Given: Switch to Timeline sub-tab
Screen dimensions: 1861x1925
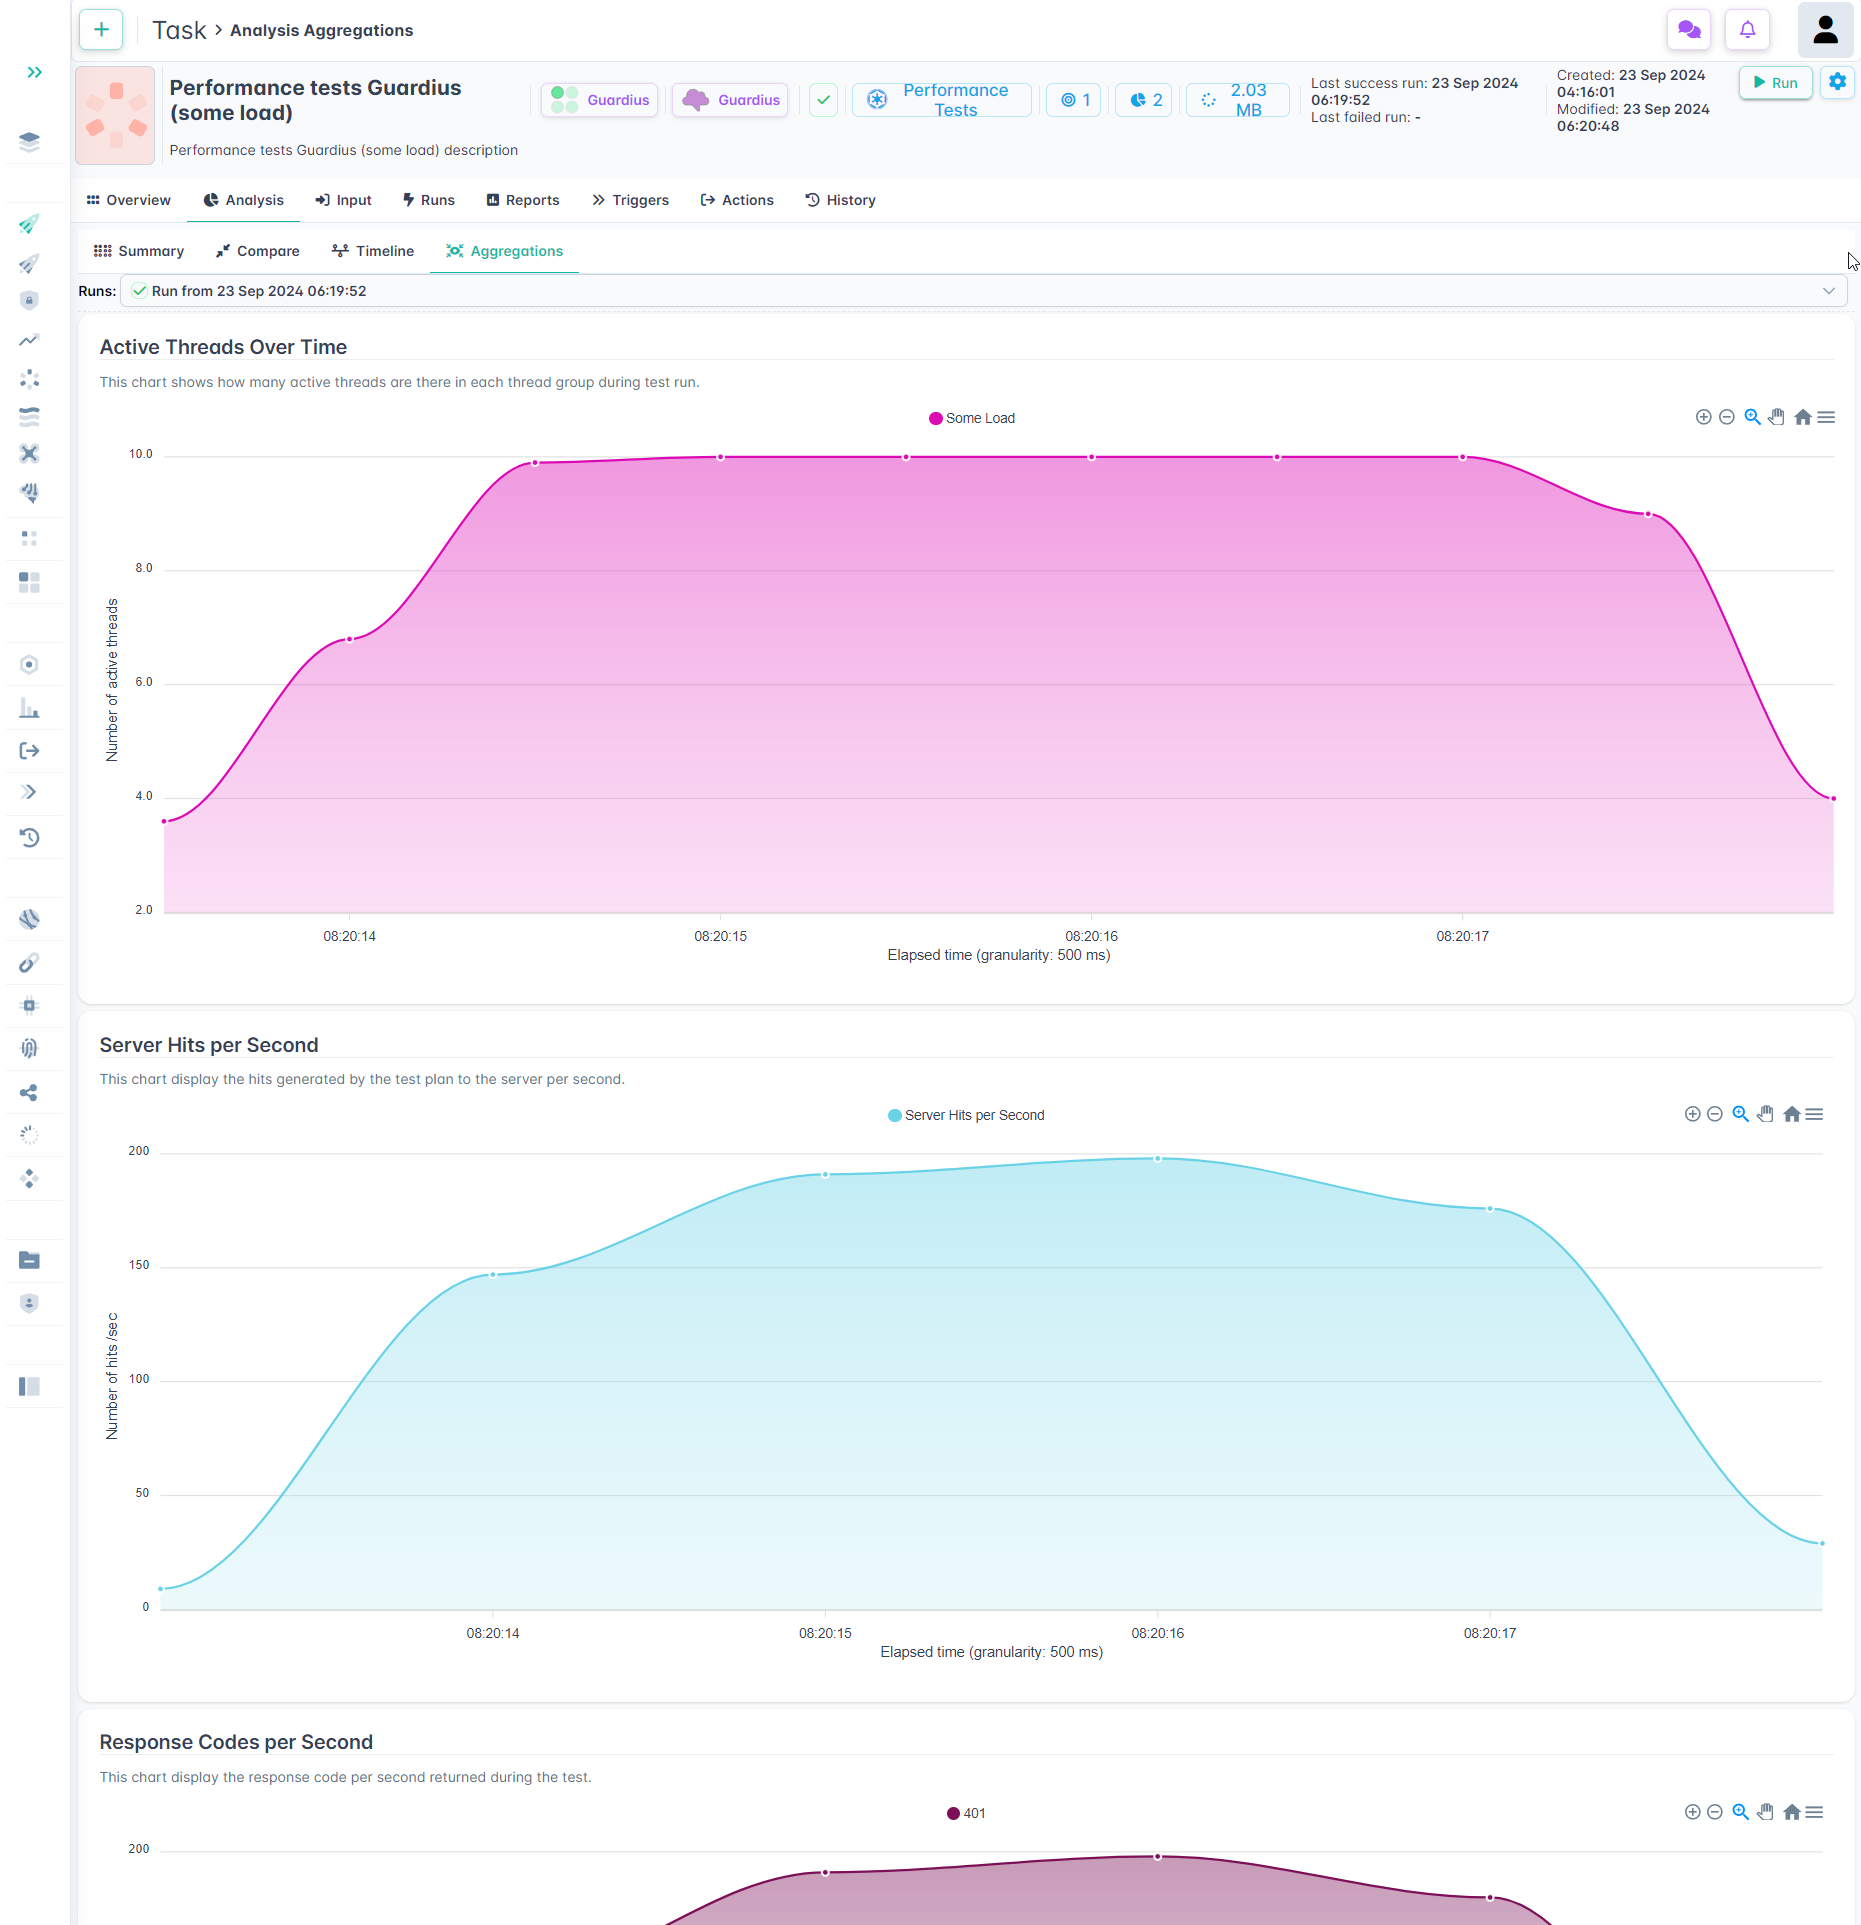Looking at the screenshot, I should point(373,251).
